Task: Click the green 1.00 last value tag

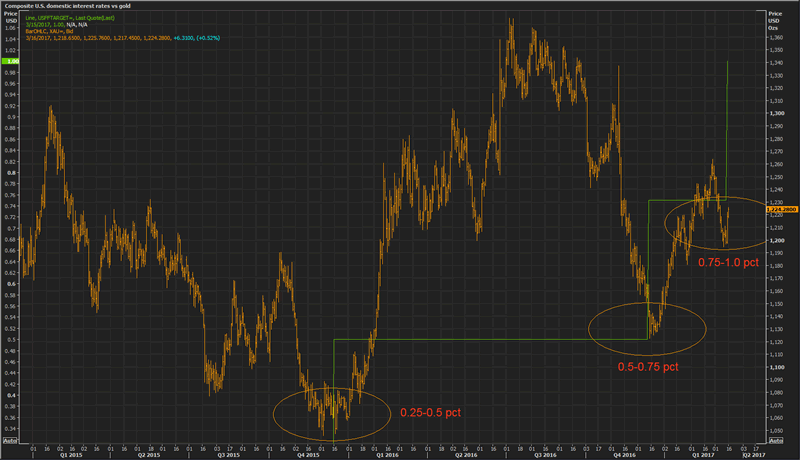Action: point(11,61)
